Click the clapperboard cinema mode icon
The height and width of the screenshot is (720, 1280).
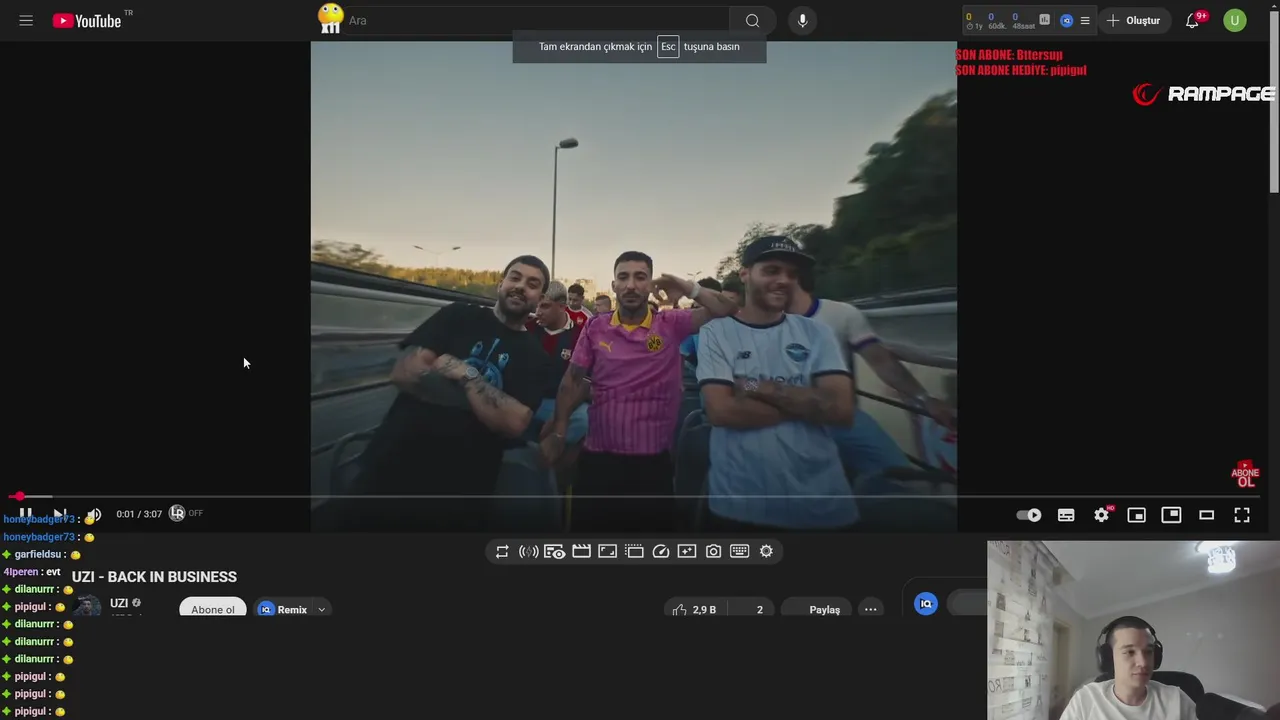(x=581, y=551)
